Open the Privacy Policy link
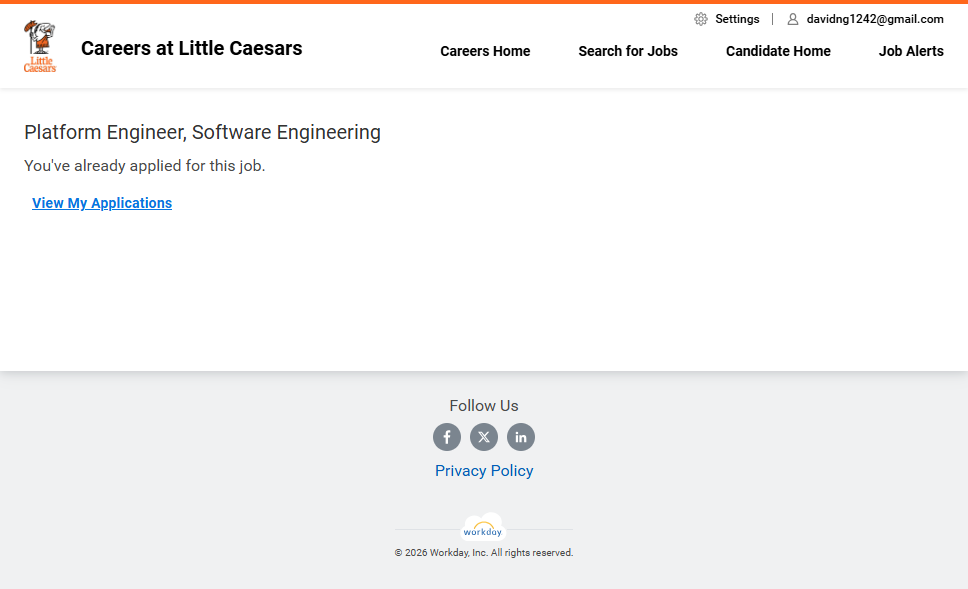Viewport: 968px width, 589px height. tap(484, 471)
